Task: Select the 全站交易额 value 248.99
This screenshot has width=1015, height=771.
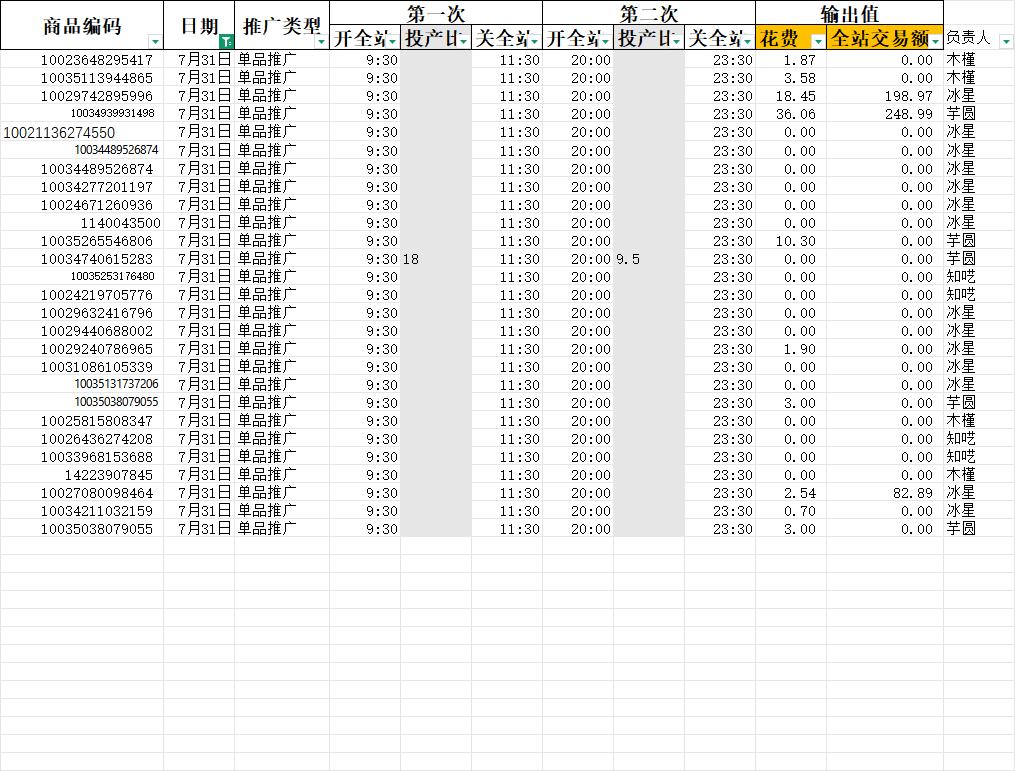Action: [909, 115]
